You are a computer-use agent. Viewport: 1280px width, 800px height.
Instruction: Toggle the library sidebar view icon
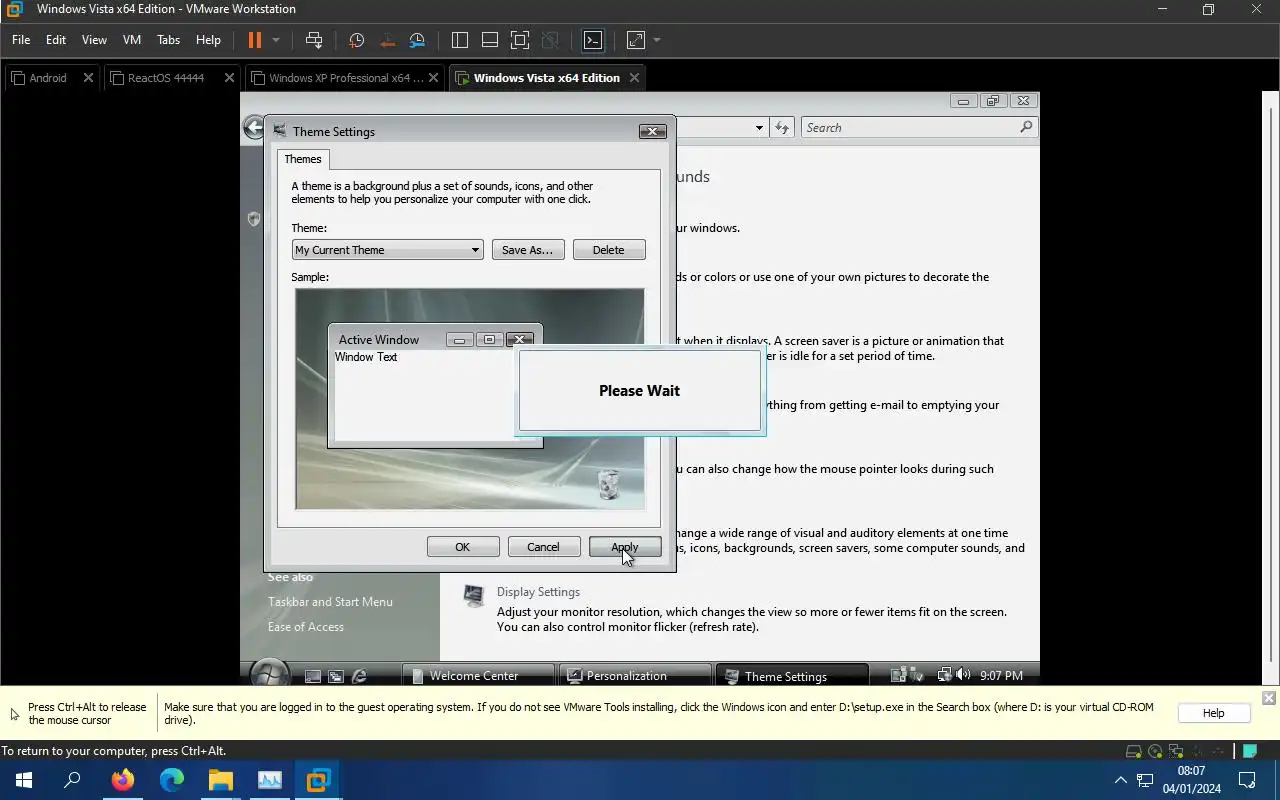point(460,40)
